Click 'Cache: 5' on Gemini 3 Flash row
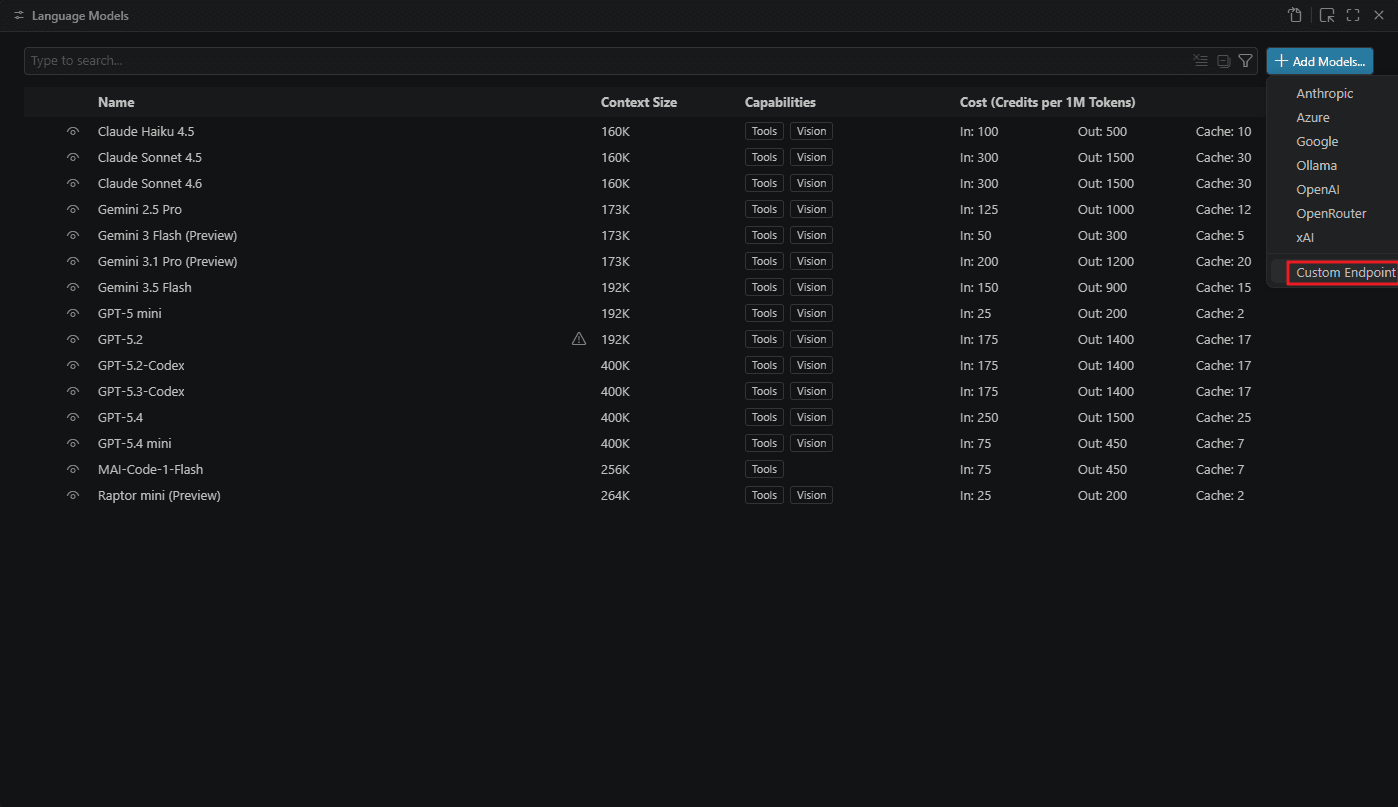This screenshot has height=807, width=1398. 1220,235
